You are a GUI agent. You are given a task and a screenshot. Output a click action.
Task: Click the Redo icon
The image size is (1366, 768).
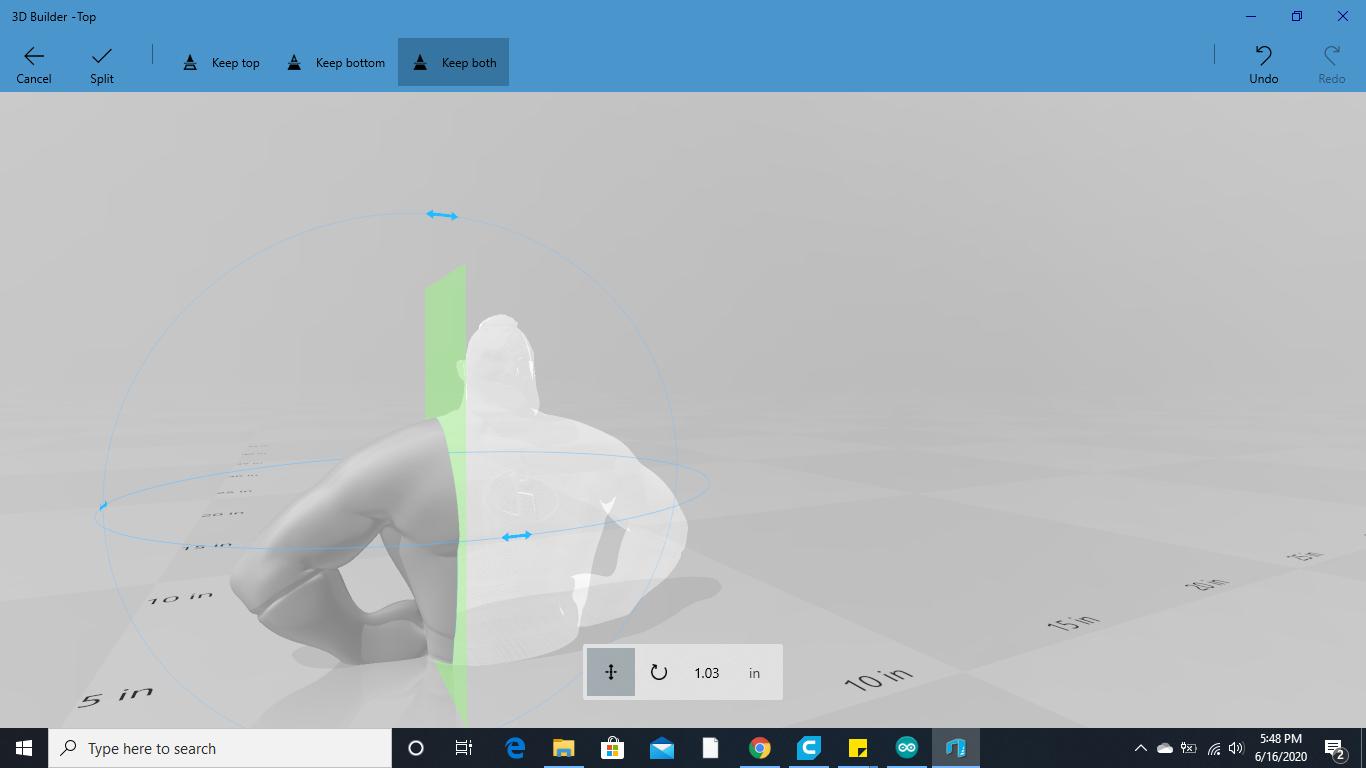1330,62
